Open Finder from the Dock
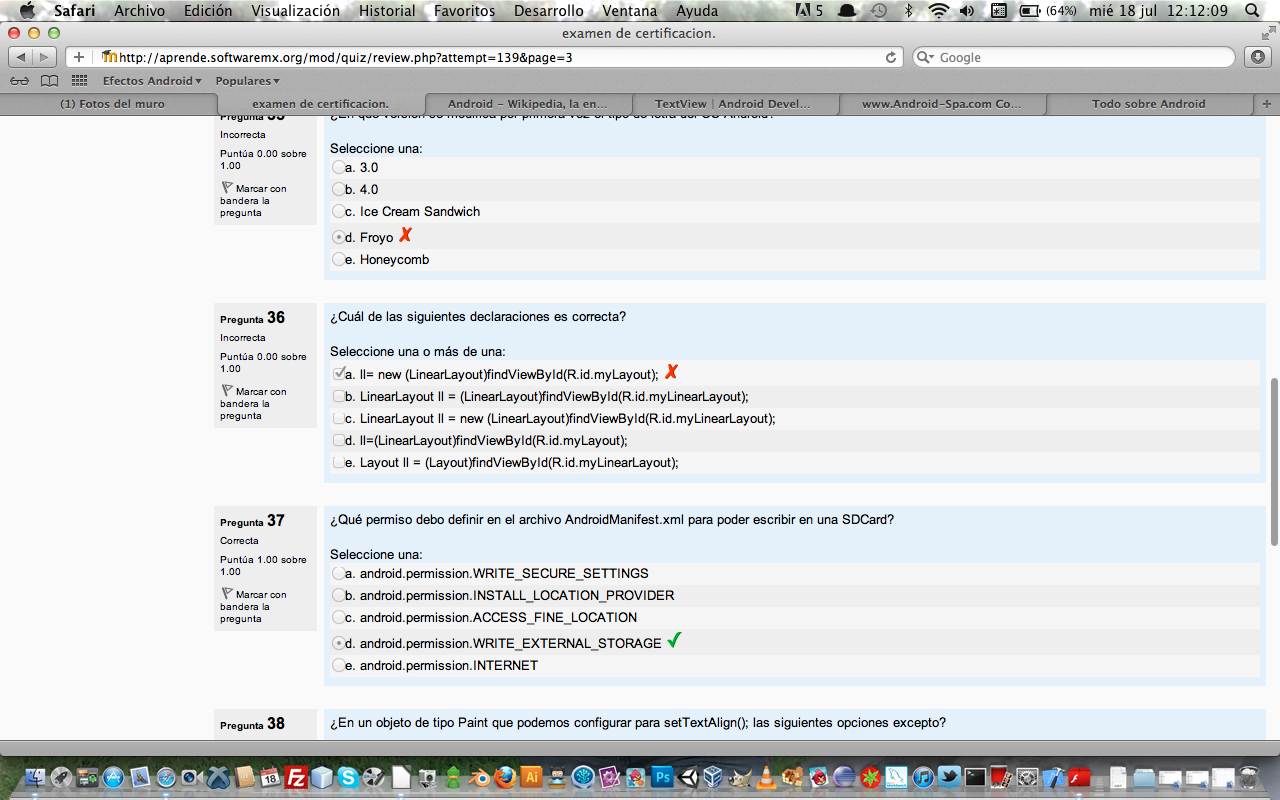Image resolution: width=1280 pixels, height=800 pixels. (35, 777)
